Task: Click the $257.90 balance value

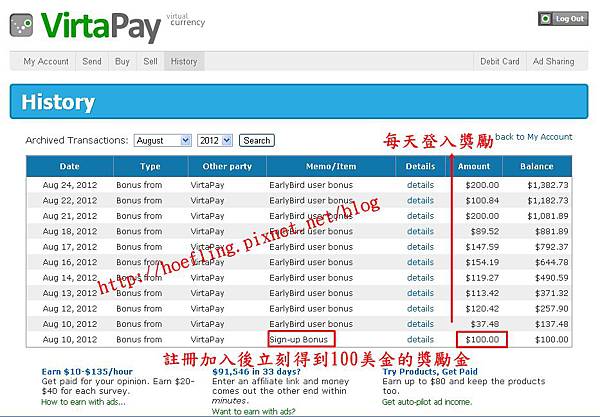Action: click(x=551, y=308)
